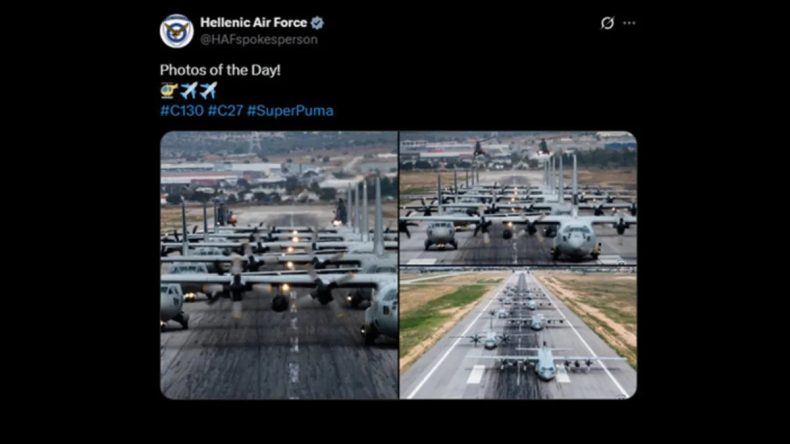Click the lead aircraft in the aerial photo
The width and height of the screenshot is (790, 444).
[x=546, y=362]
